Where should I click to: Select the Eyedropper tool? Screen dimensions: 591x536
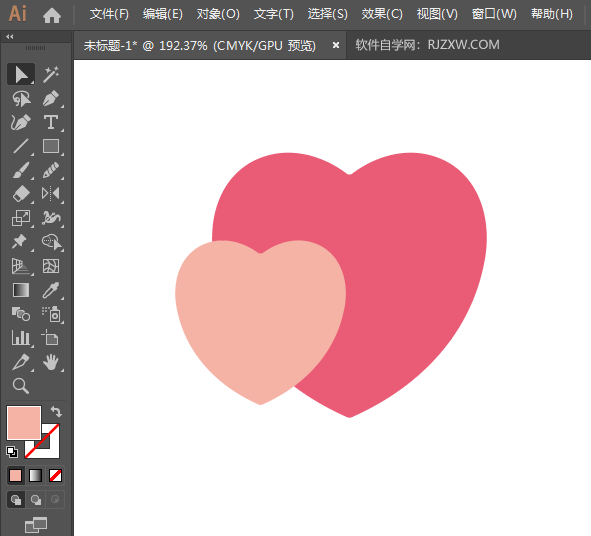pos(51,290)
